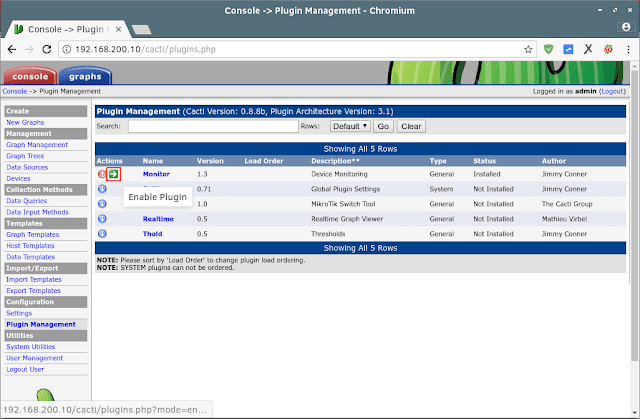Open the Chromium profile avatar

(626, 27)
